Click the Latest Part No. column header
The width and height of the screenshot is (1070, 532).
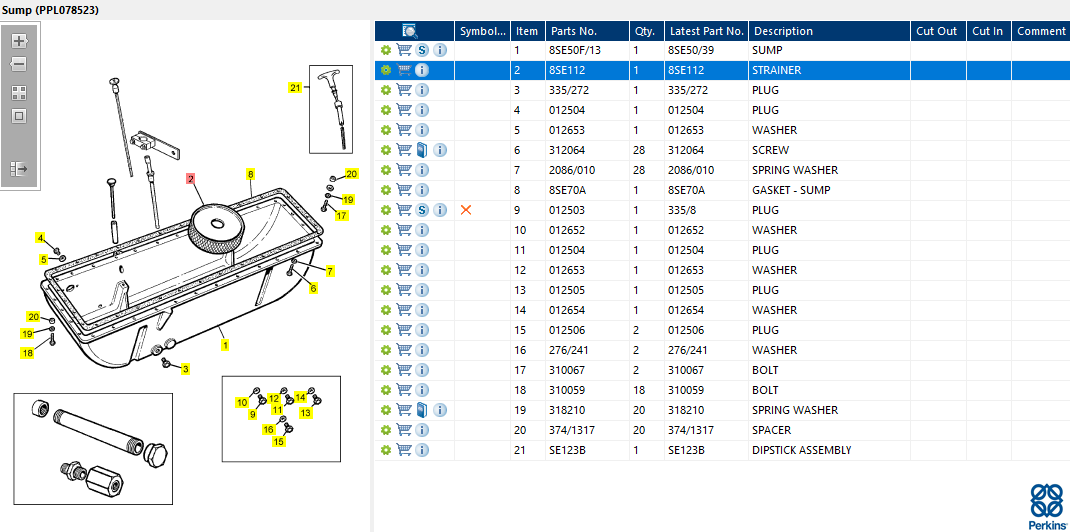click(706, 31)
